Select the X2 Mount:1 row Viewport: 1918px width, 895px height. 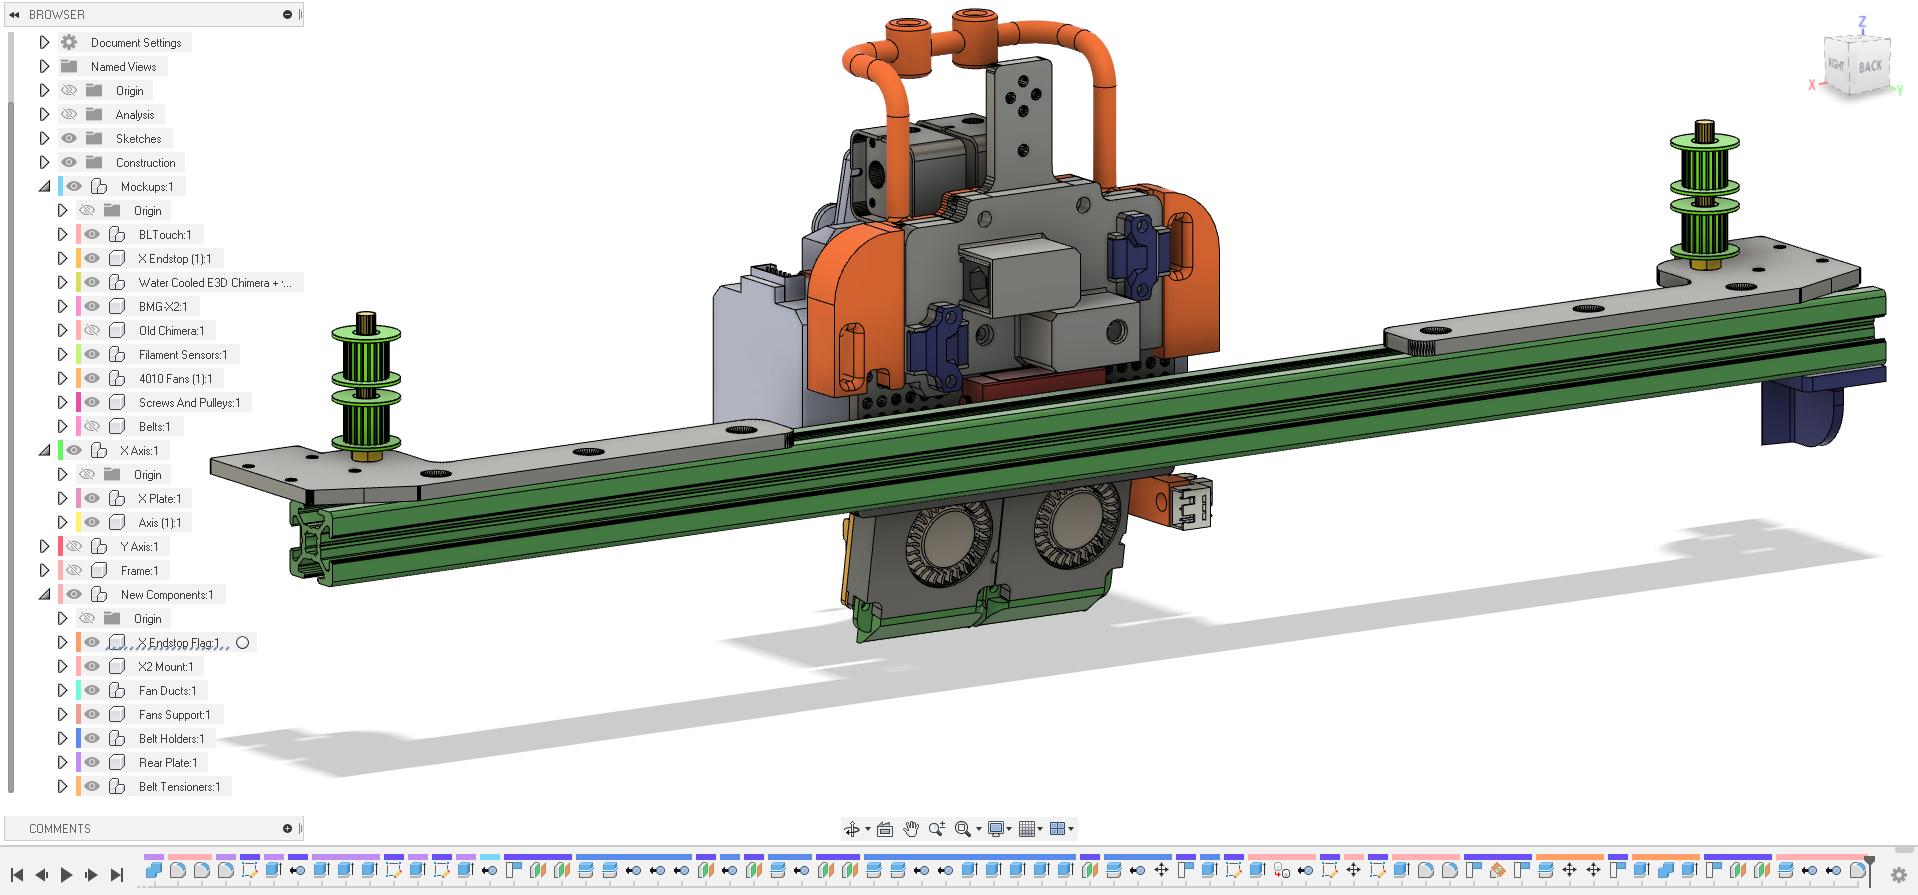coord(139,666)
